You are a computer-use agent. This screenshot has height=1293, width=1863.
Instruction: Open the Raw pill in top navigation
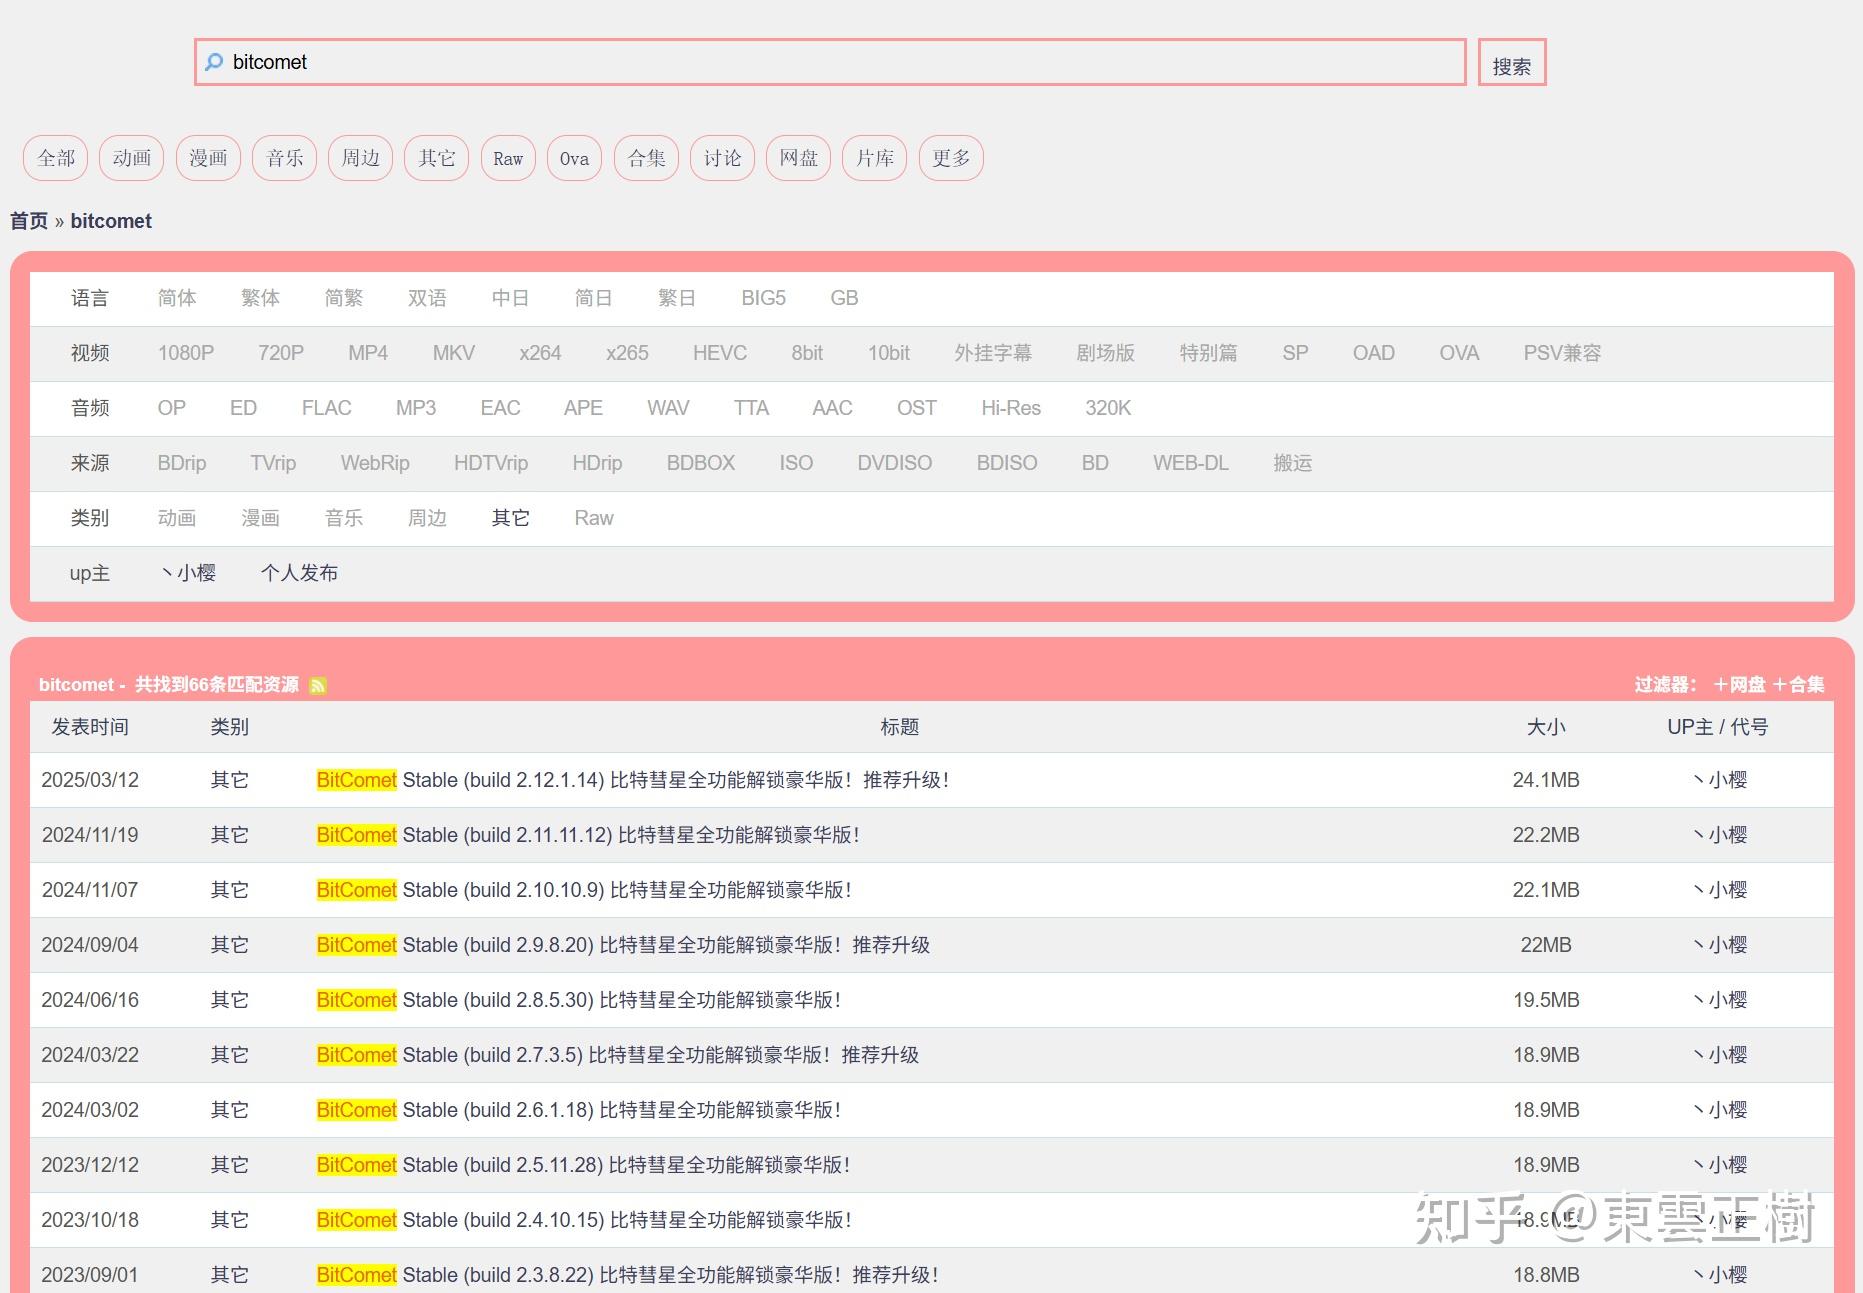point(508,158)
